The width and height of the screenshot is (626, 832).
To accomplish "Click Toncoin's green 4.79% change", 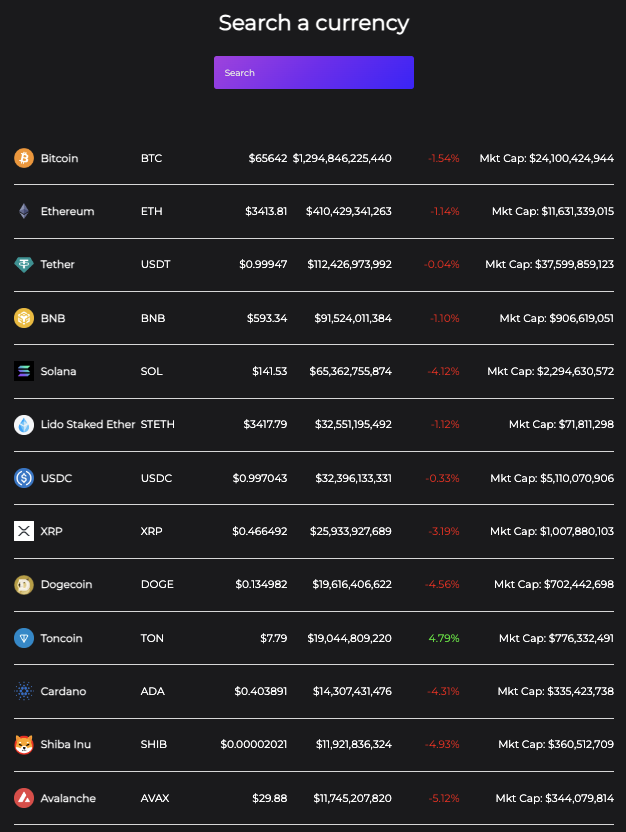I will point(444,638).
